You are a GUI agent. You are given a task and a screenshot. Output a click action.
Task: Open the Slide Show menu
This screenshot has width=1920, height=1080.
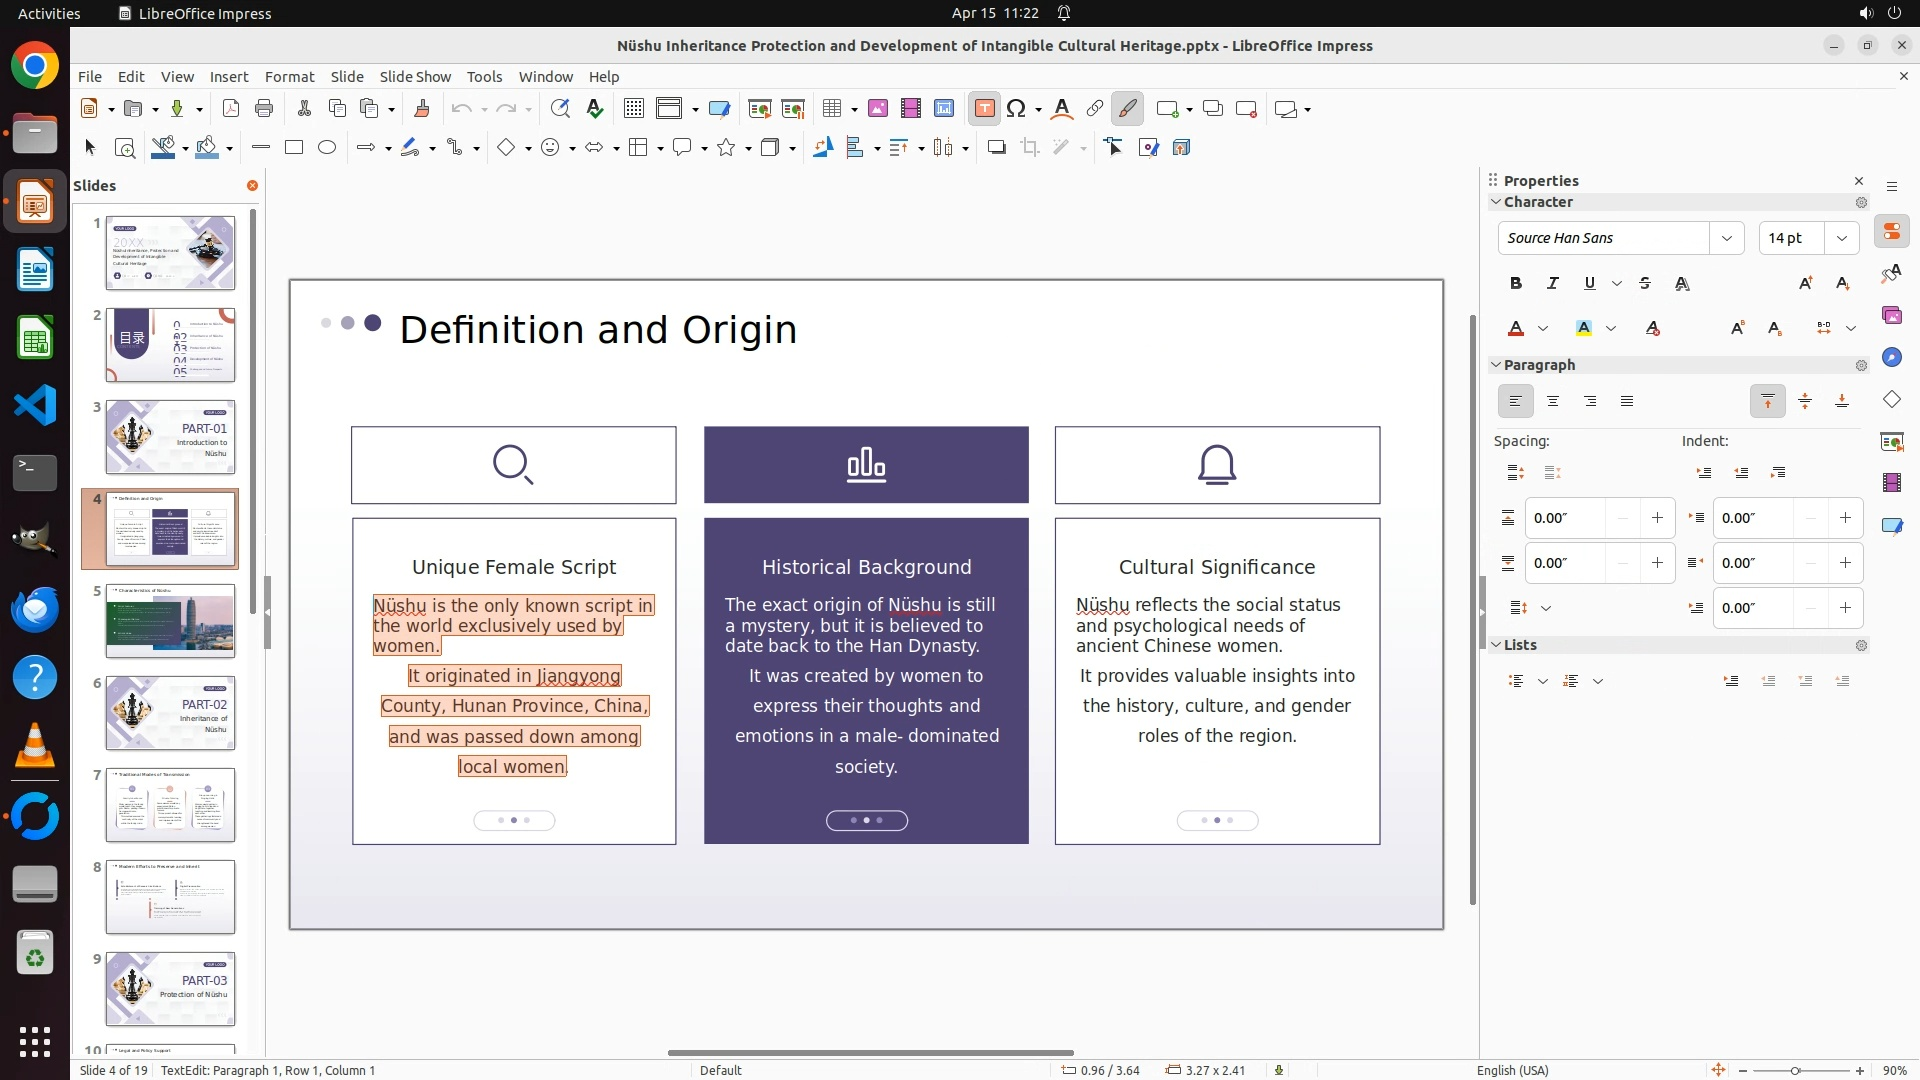click(415, 77)
